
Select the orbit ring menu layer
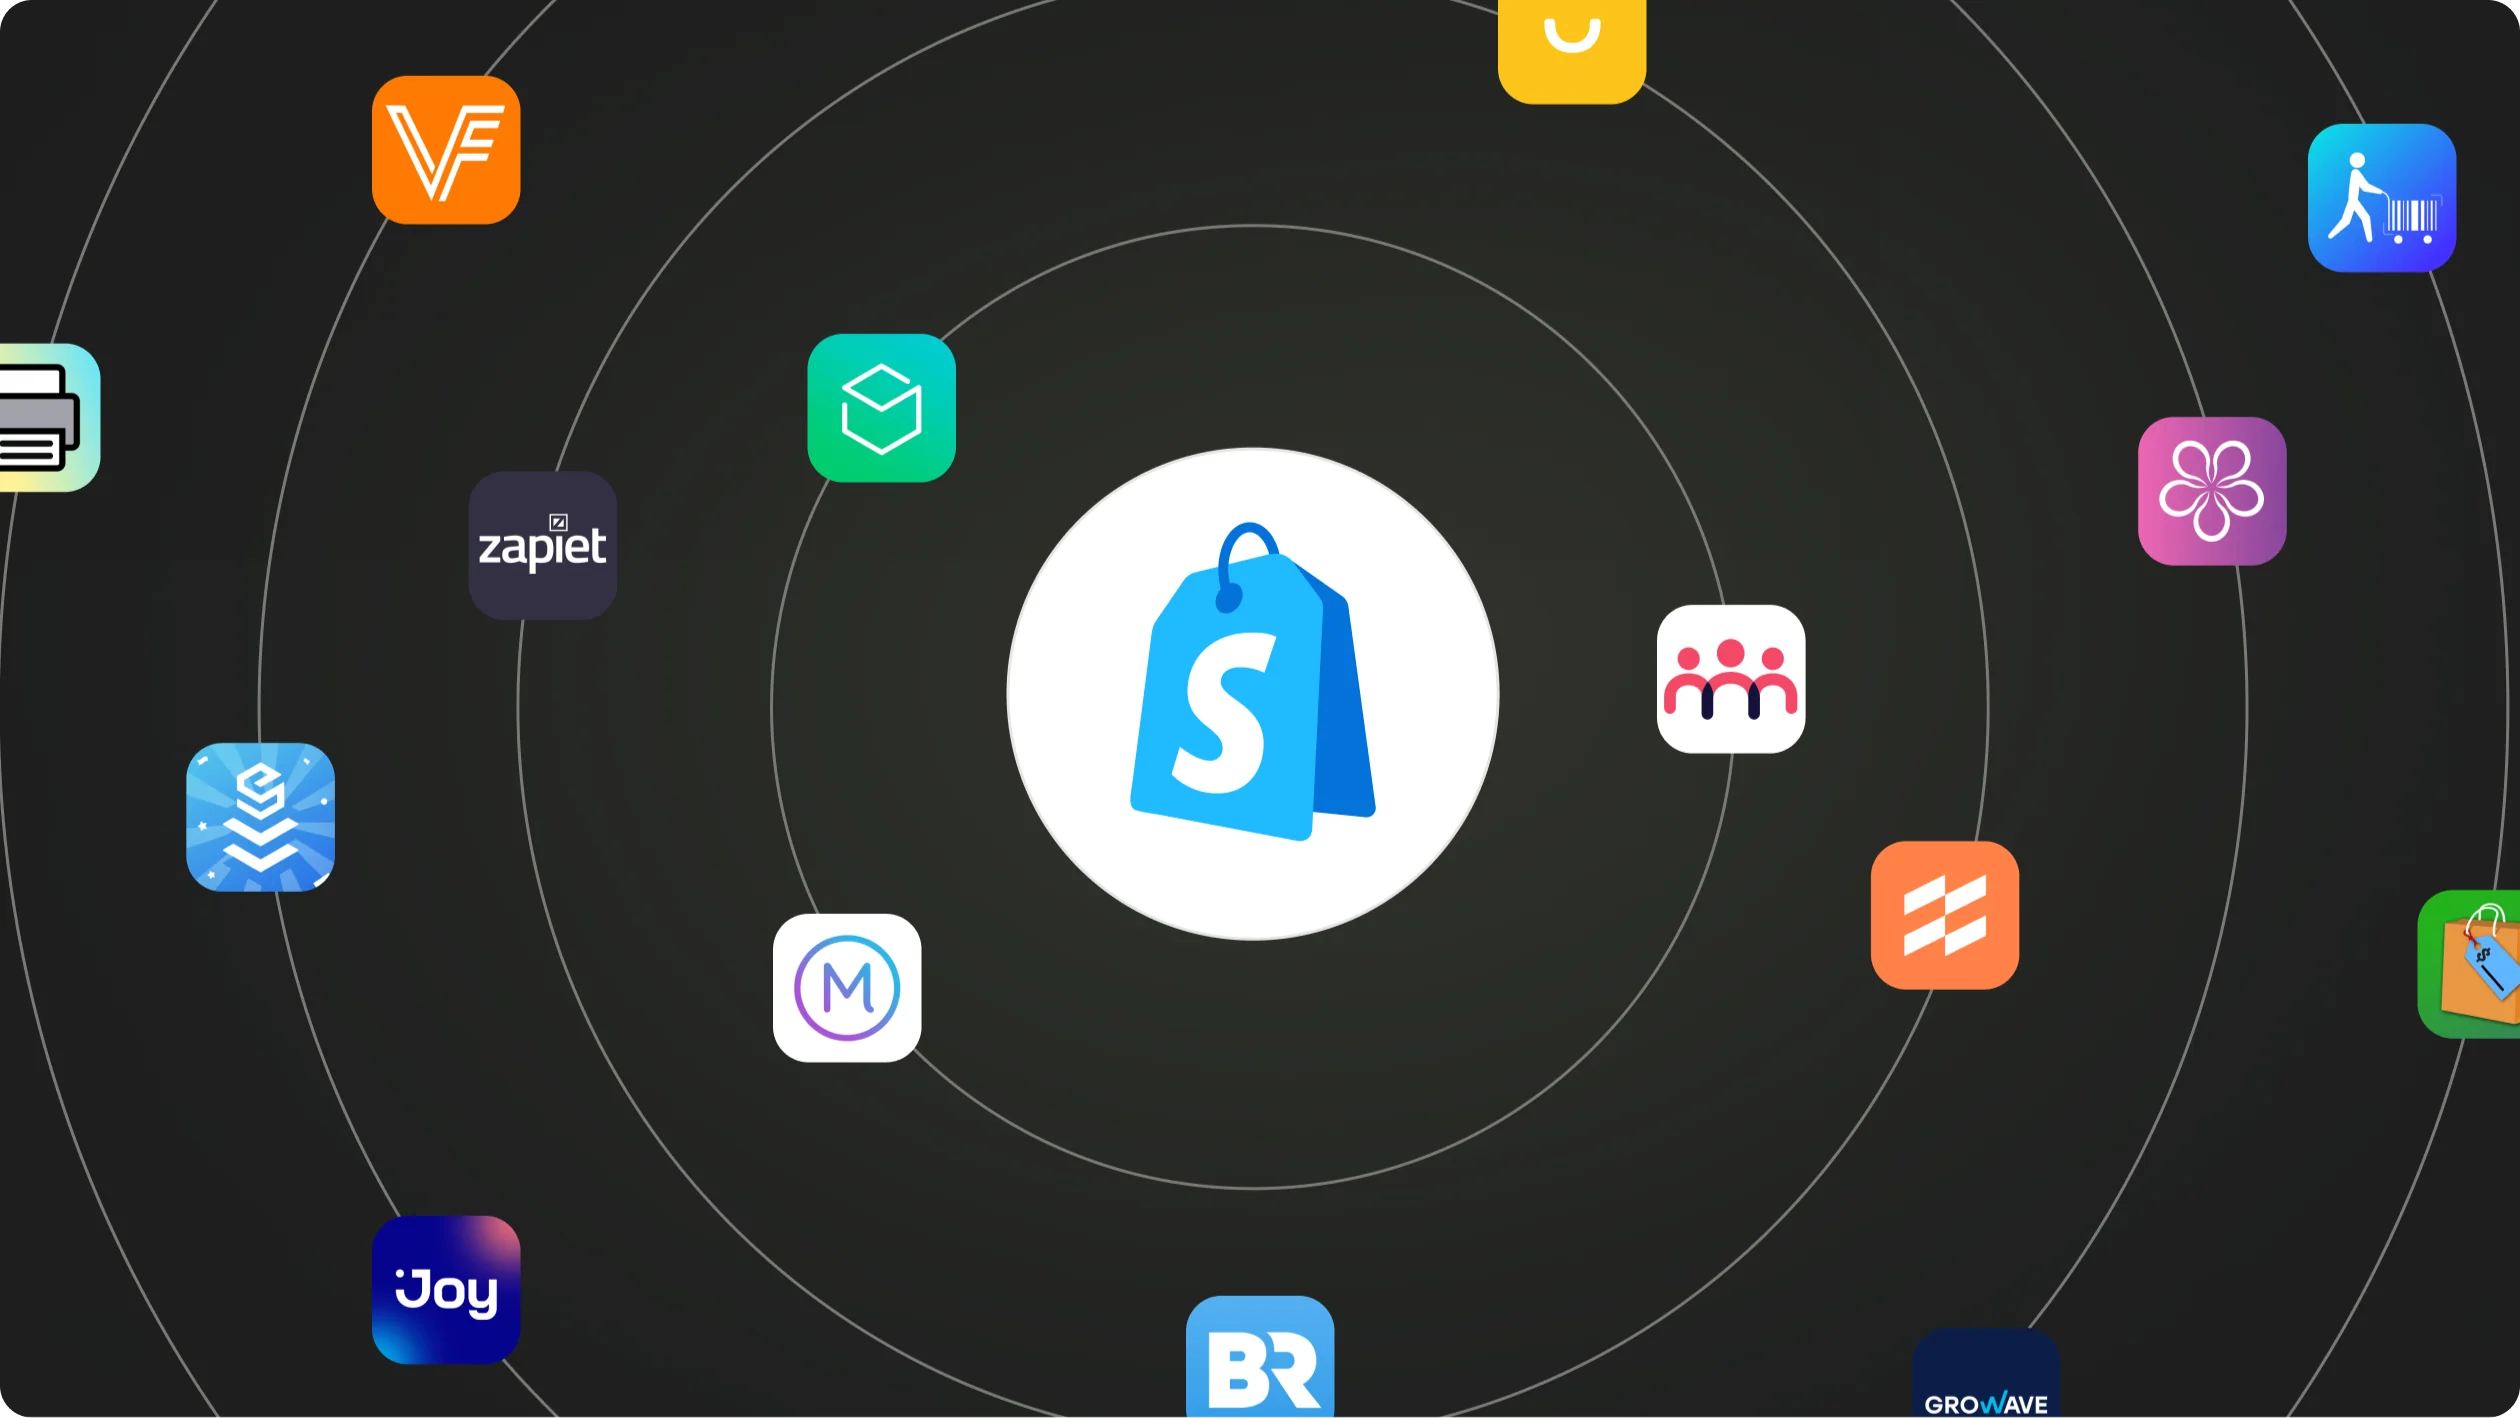(1260, 708)
